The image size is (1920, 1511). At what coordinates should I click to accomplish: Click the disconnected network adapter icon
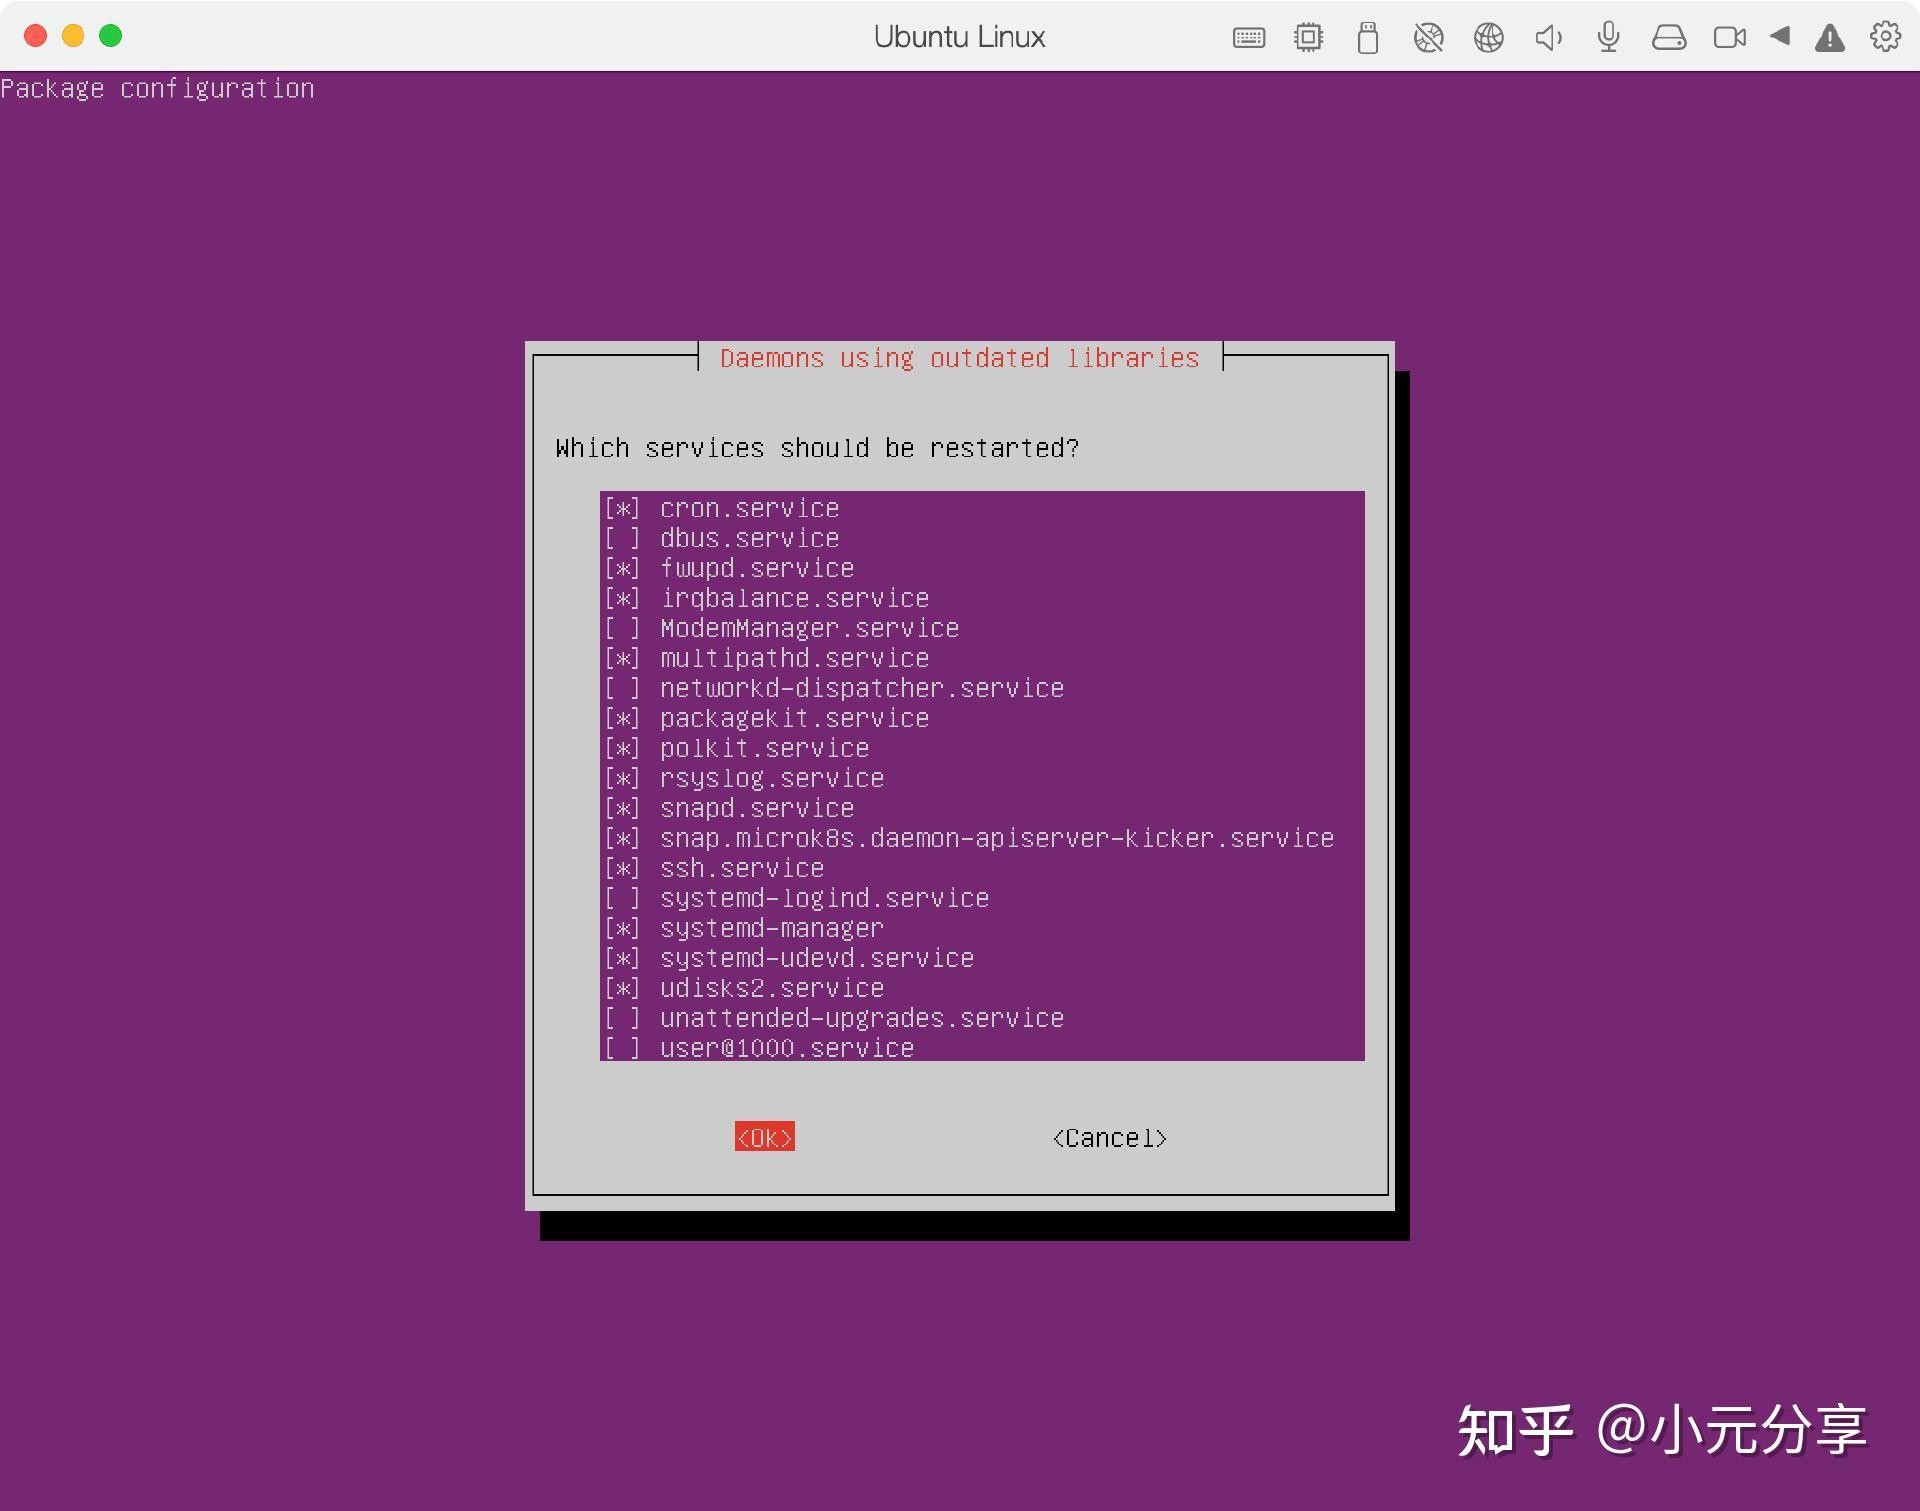pyautogui.click(x=1428, y=36)
